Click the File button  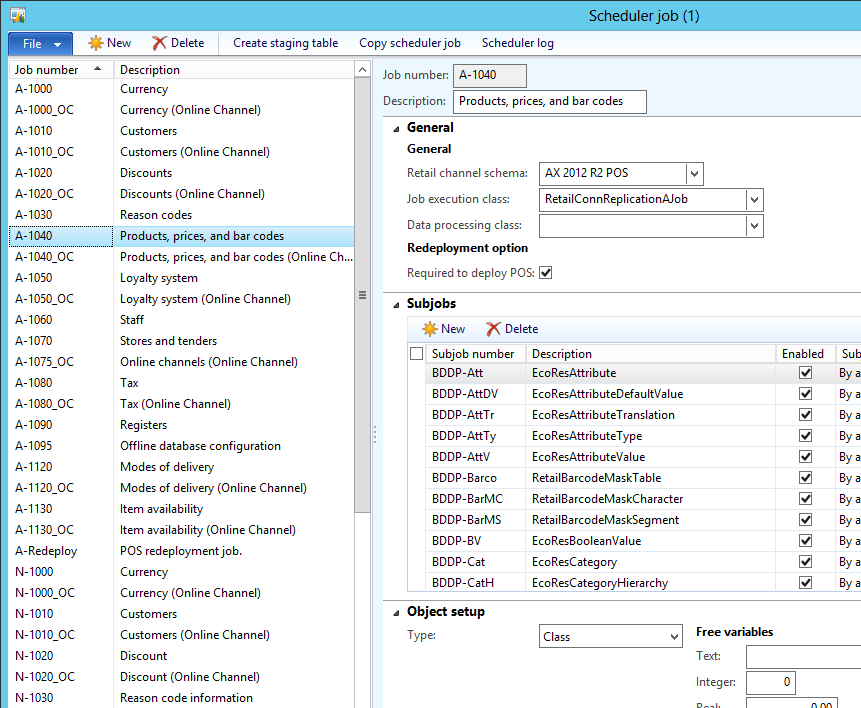pyautogui.click(x=32, y=43)
